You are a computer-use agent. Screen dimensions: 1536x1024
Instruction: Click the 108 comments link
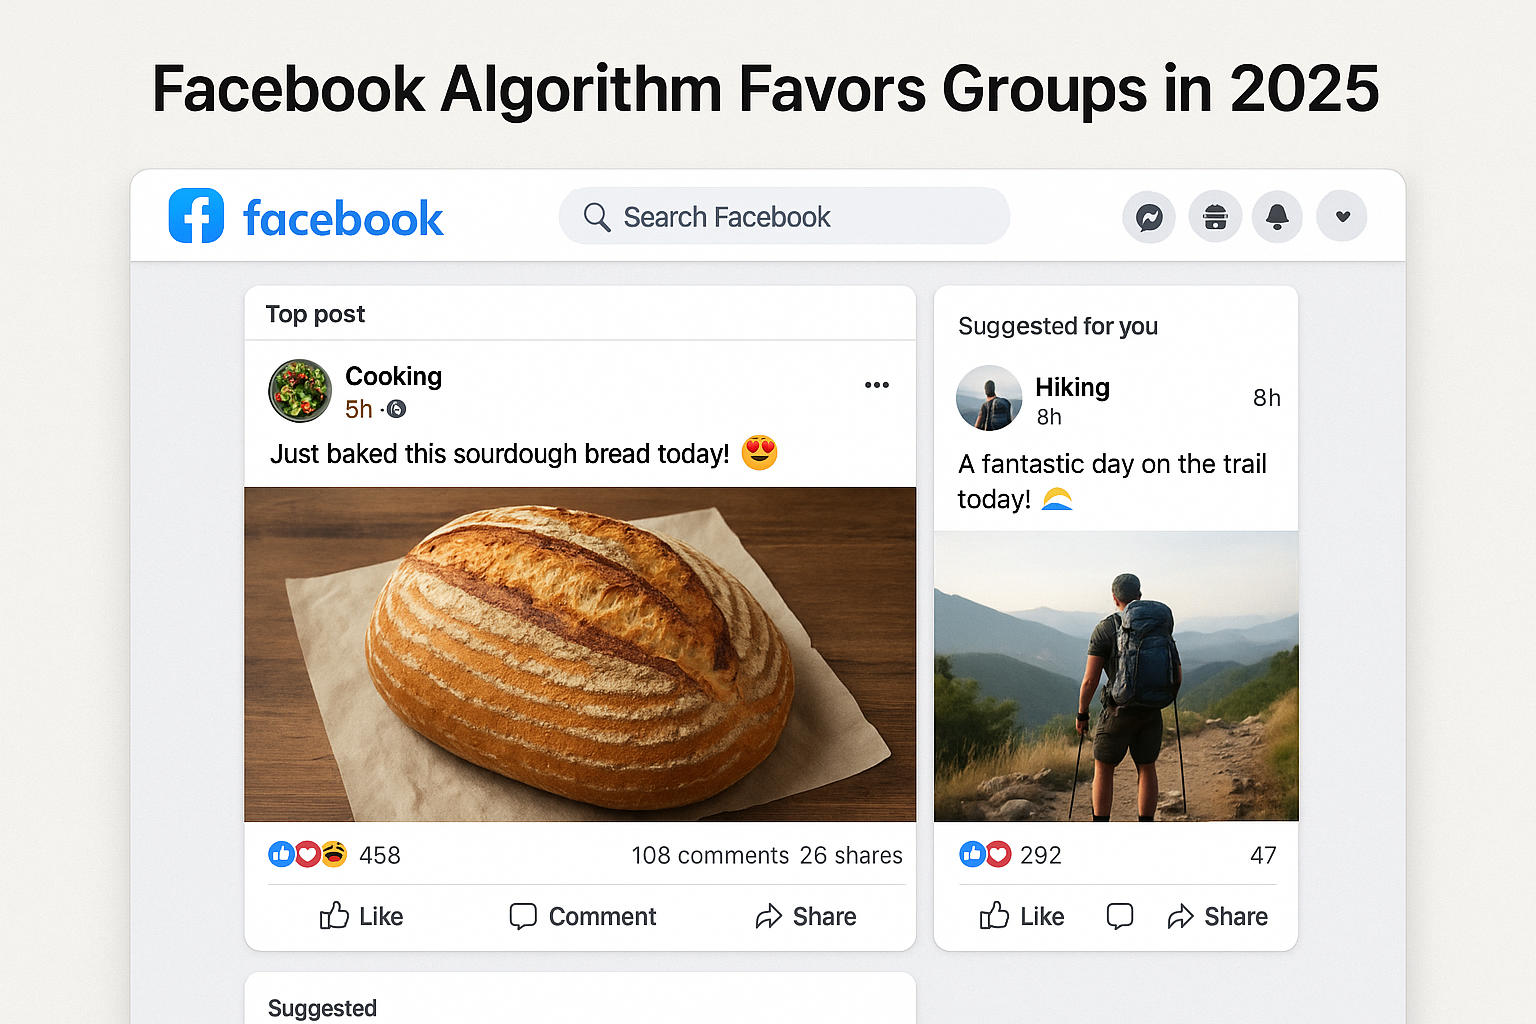pos(709,855)
